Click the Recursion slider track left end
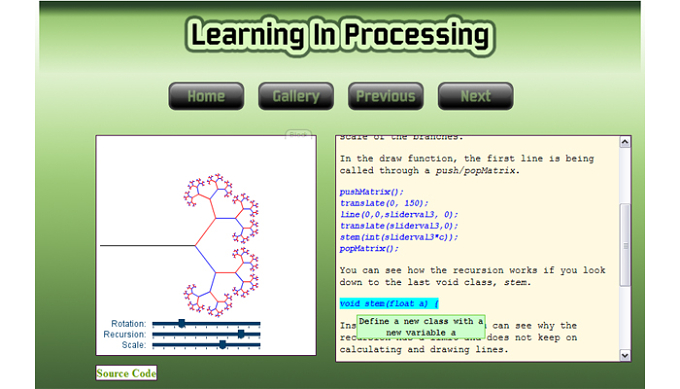 [x=155, y=334]
